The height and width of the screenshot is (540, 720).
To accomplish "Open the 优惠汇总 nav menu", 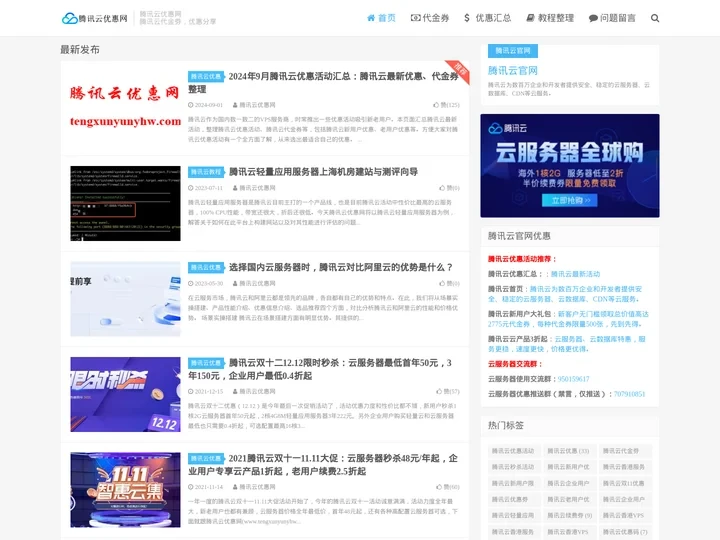I will pos(488,18).
